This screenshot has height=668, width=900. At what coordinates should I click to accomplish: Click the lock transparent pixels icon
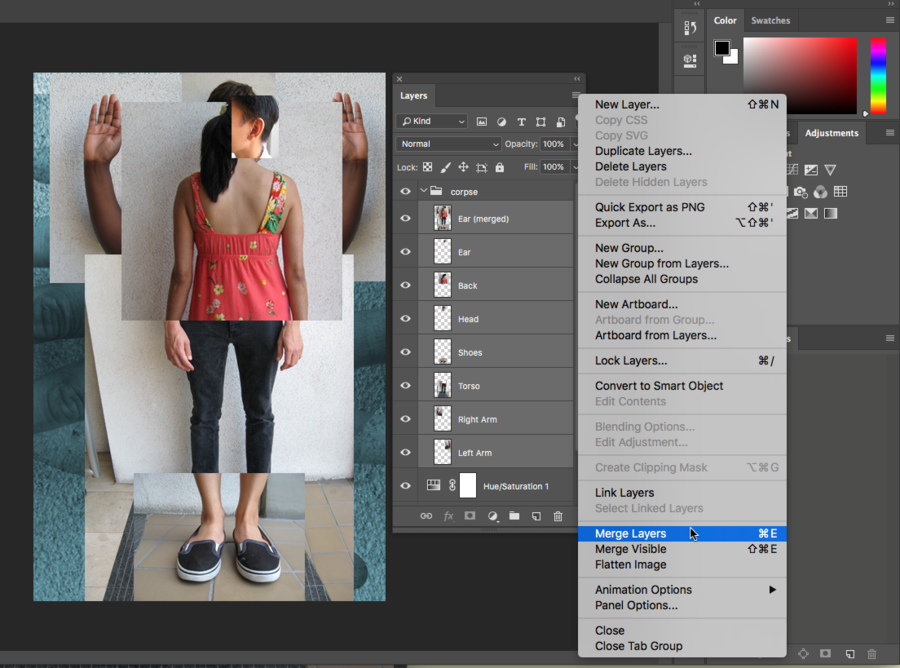click(428, 168)
